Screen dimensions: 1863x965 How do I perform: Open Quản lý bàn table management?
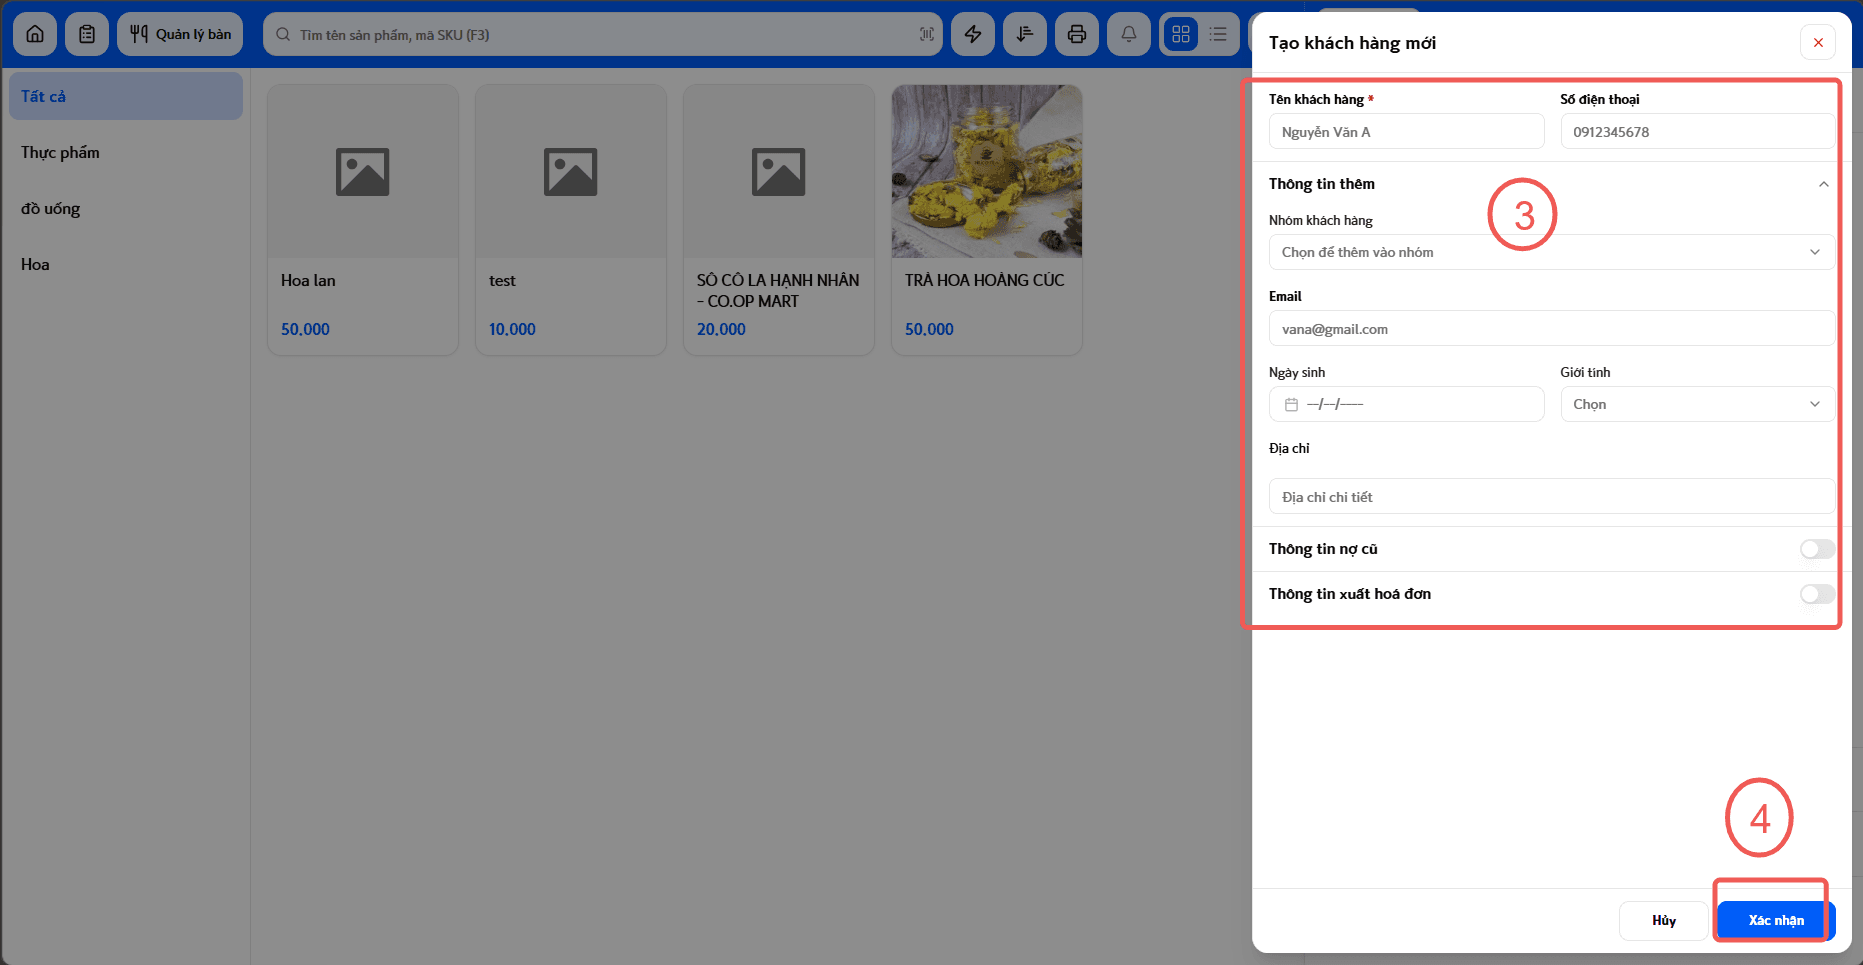tap(180, 34)
